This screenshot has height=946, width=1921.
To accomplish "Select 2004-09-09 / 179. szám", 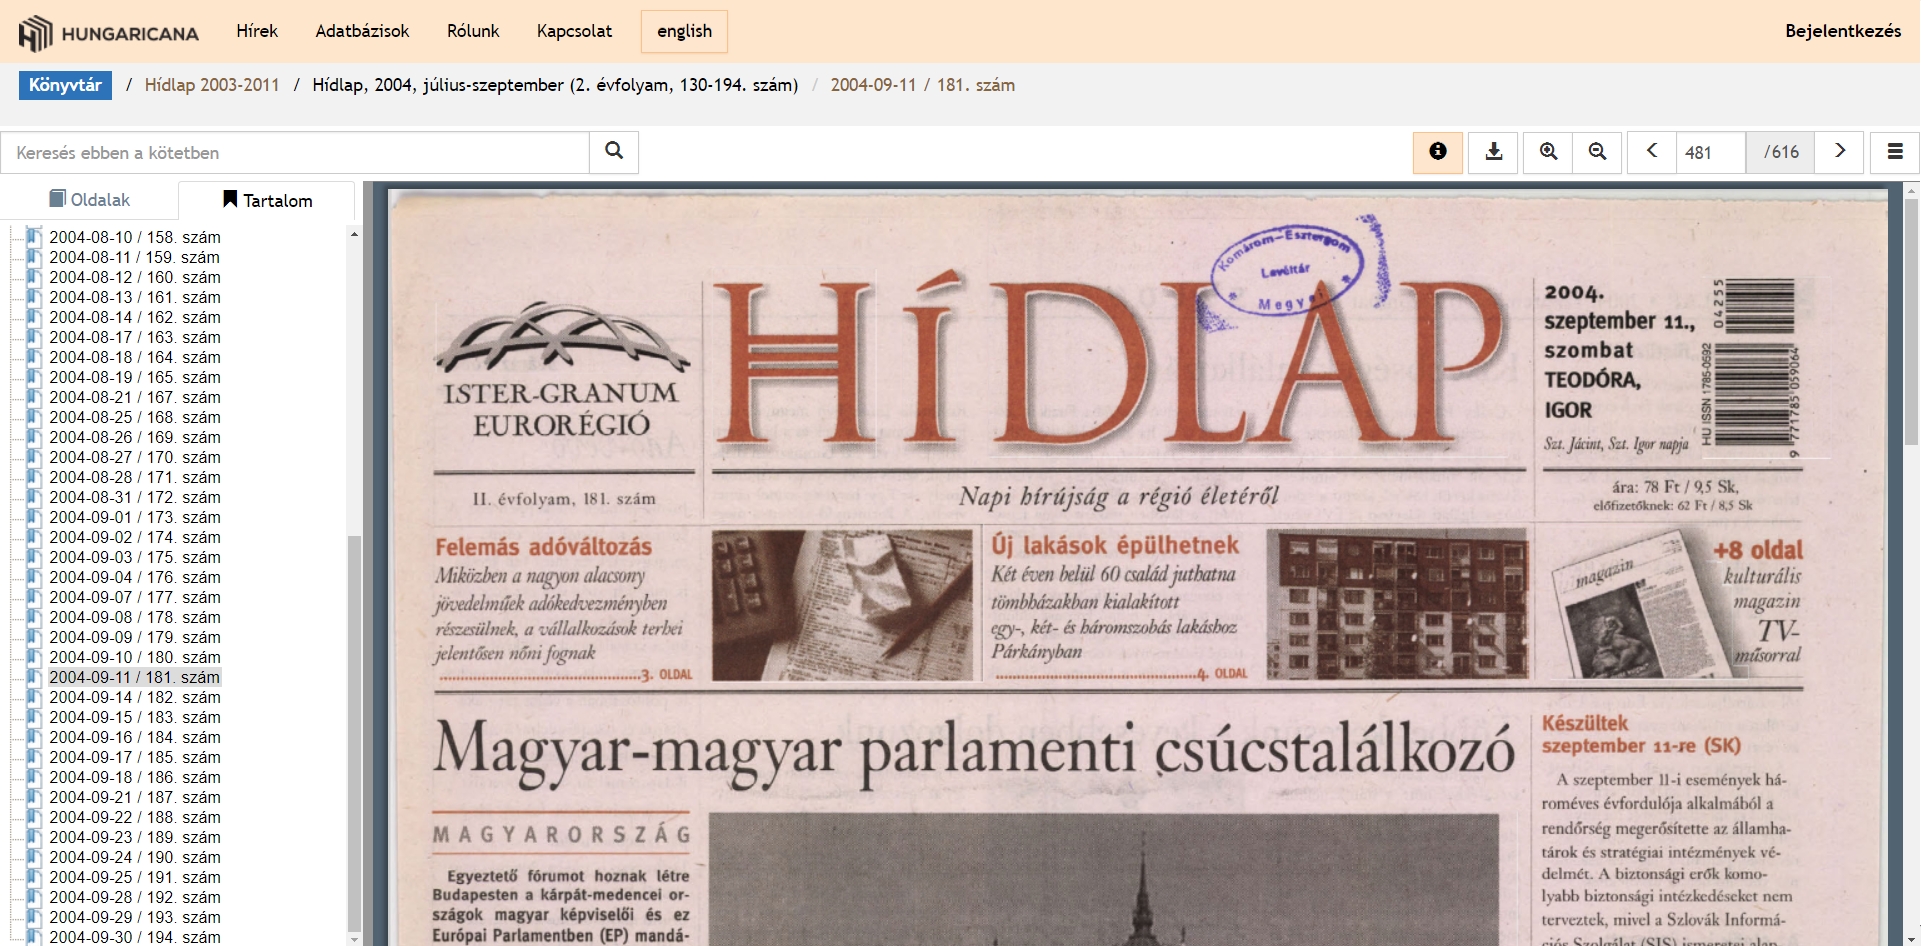I will coord(135,637).
